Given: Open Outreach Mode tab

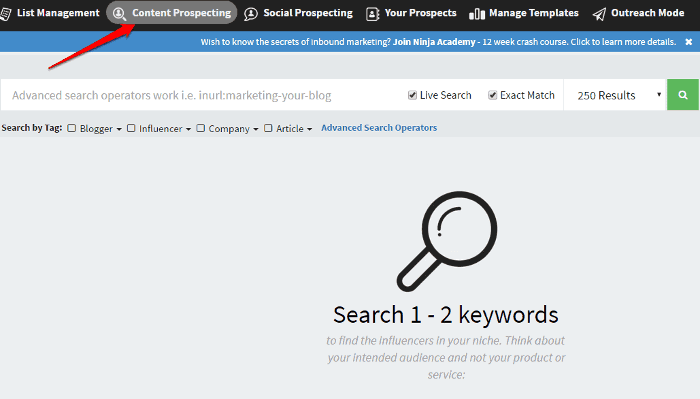Looking at the screenshot, I should 638,13.
